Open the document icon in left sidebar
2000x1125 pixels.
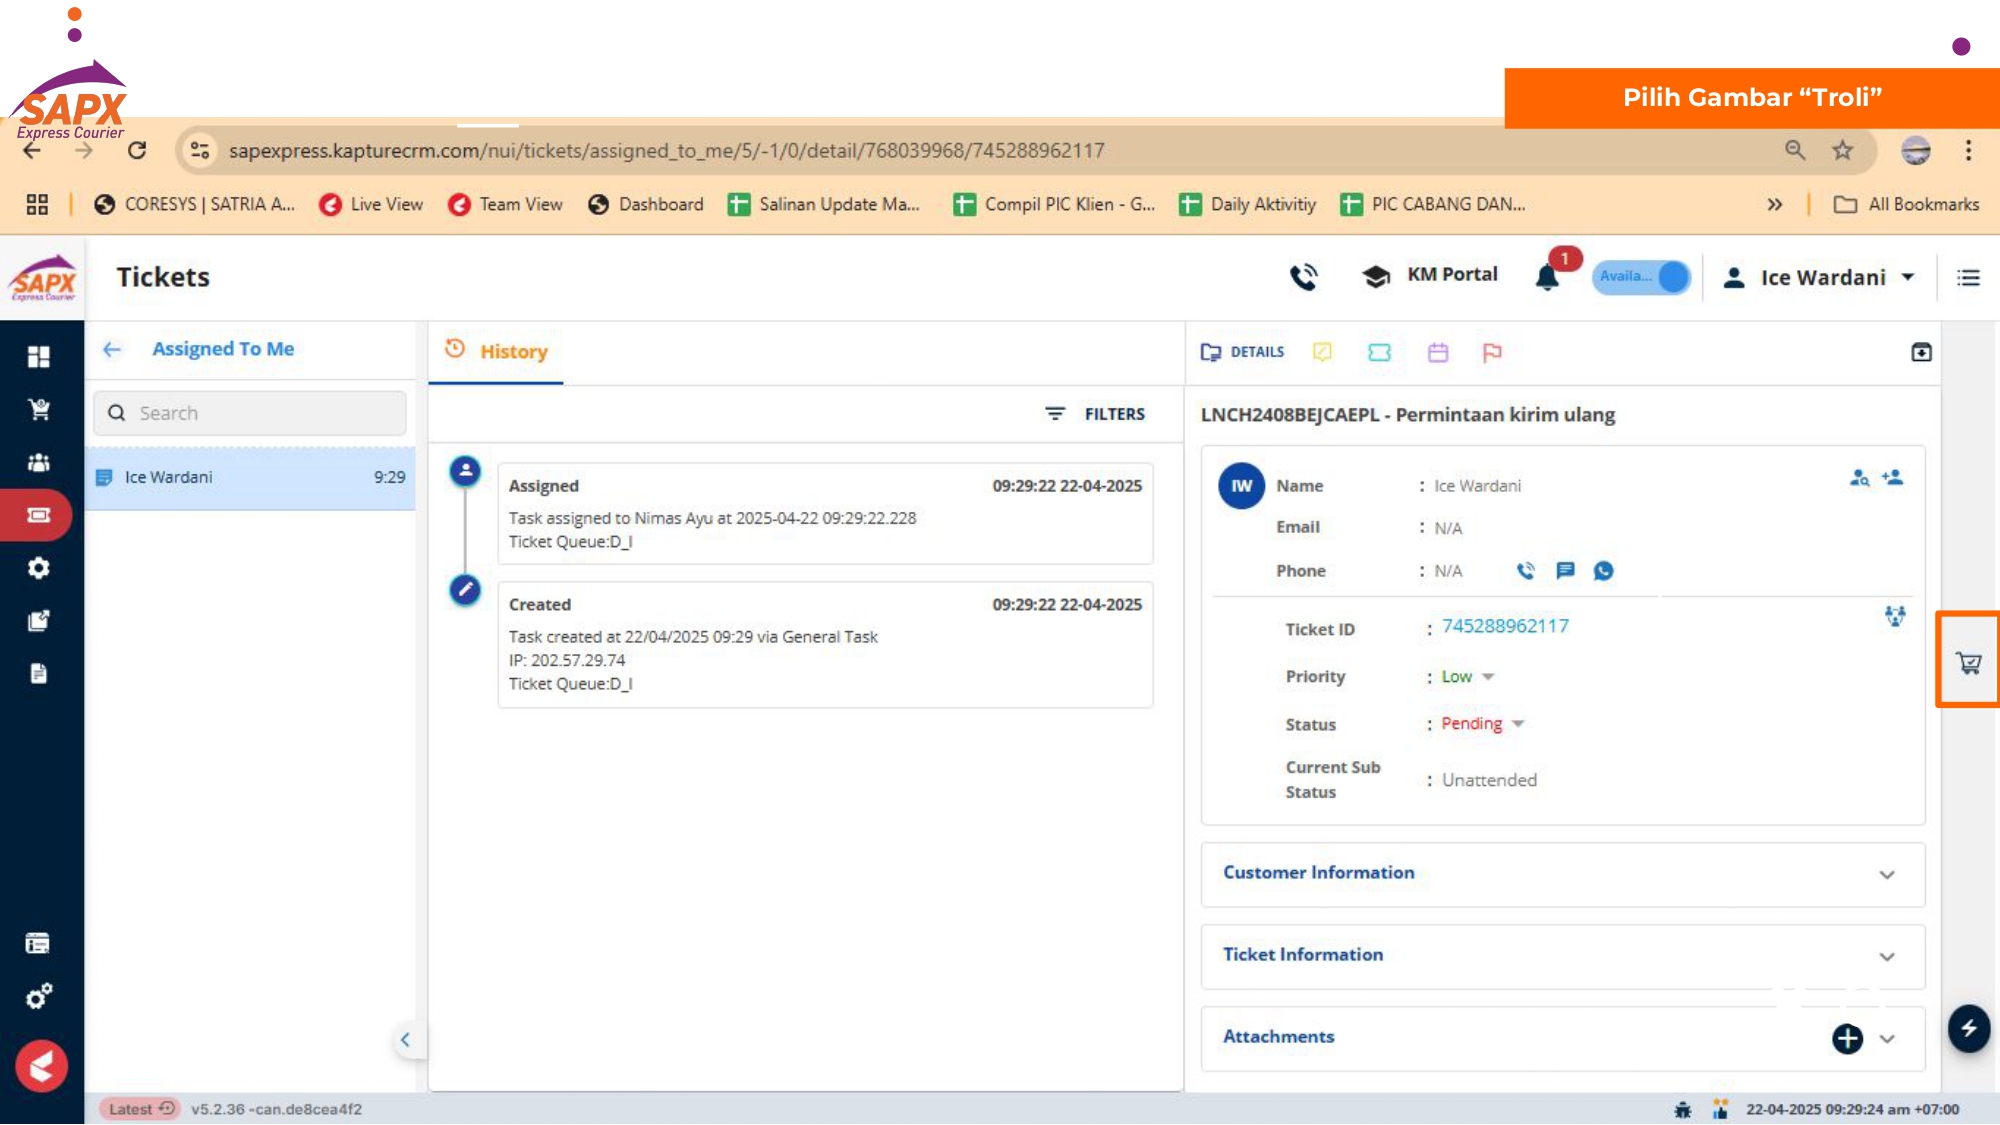pos(38,673)
